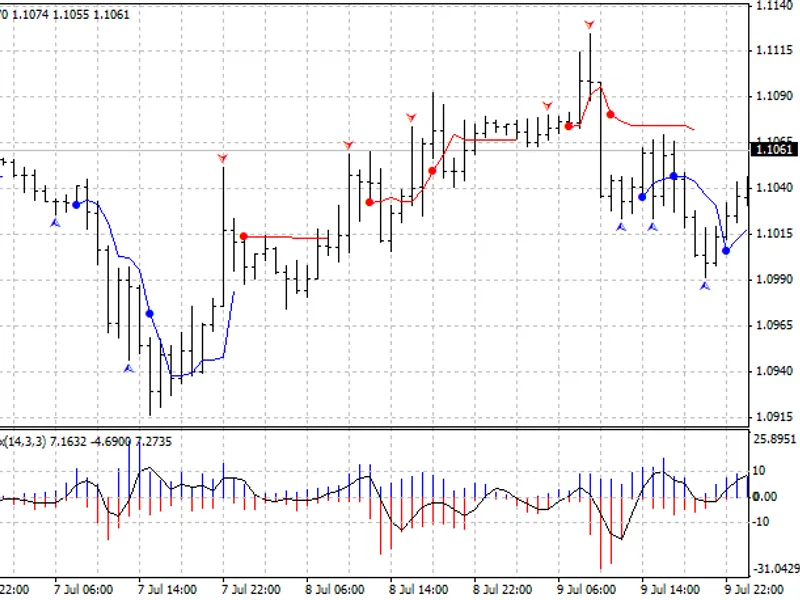Click the 8 Jul 14:00 time label
The width and height of the screenshot is (800, 600).
[x=419, y=590]
